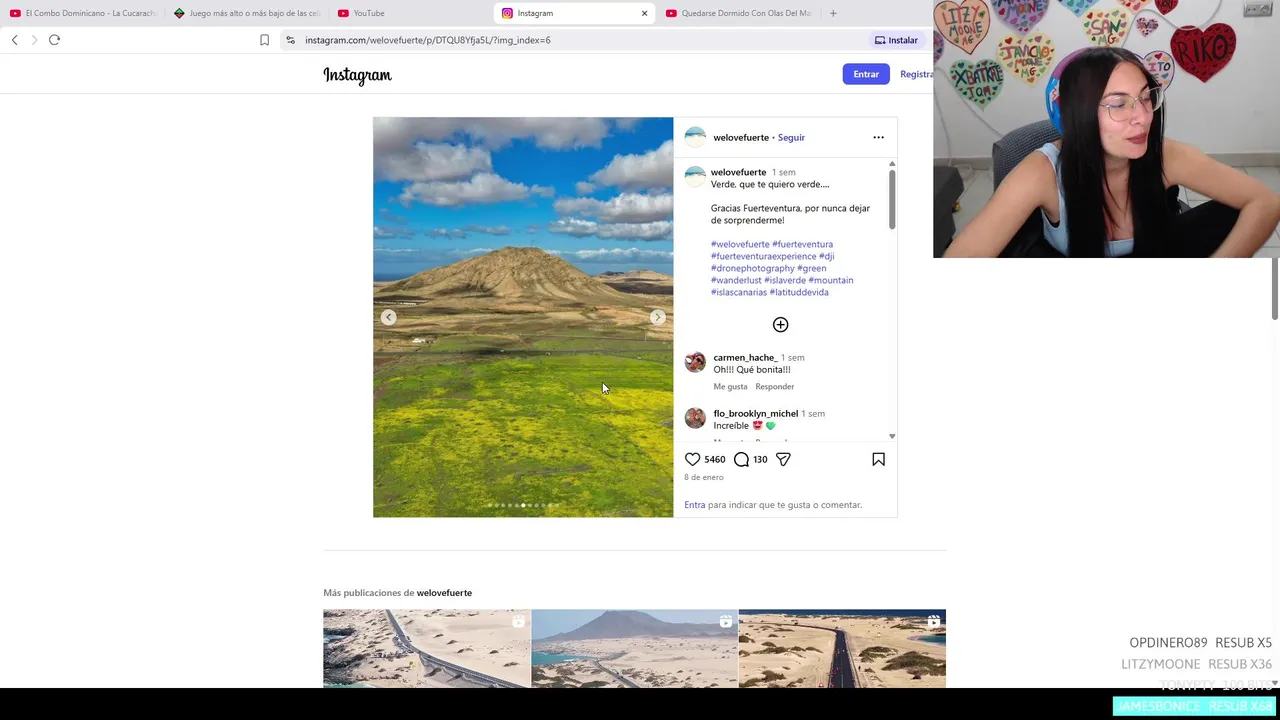Viewport: 1280px width, 720px height.
Task: Reload the page with refresh icon
Action: 54,40
